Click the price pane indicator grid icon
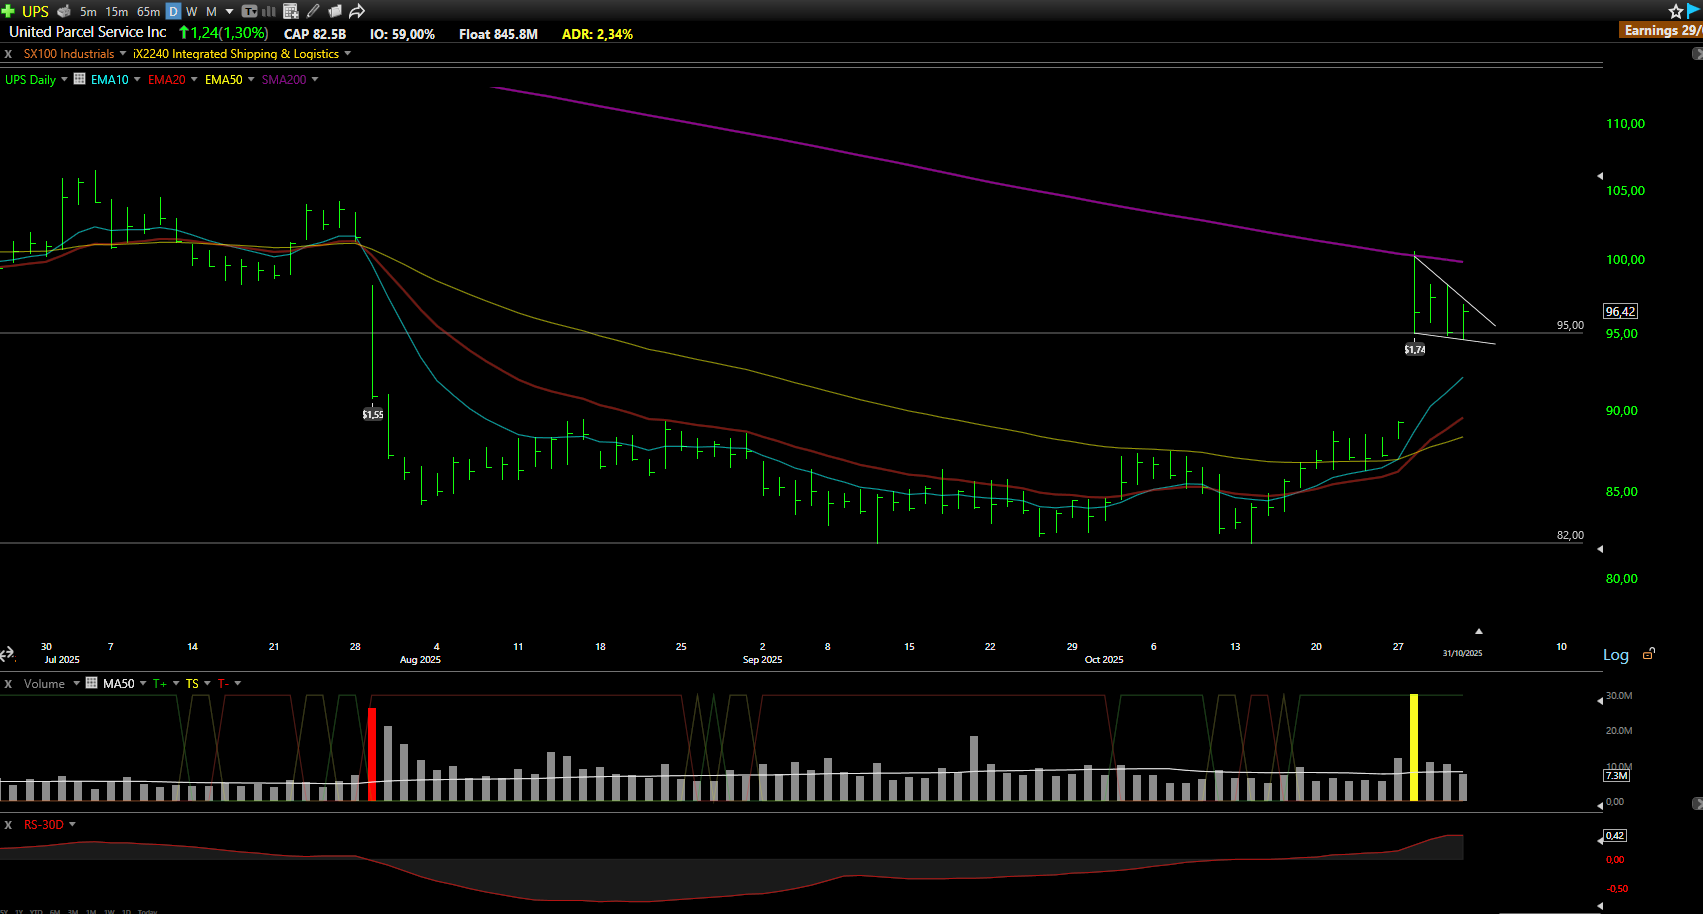This screenshot has width=1703, height=914. (x=79, y=79)
